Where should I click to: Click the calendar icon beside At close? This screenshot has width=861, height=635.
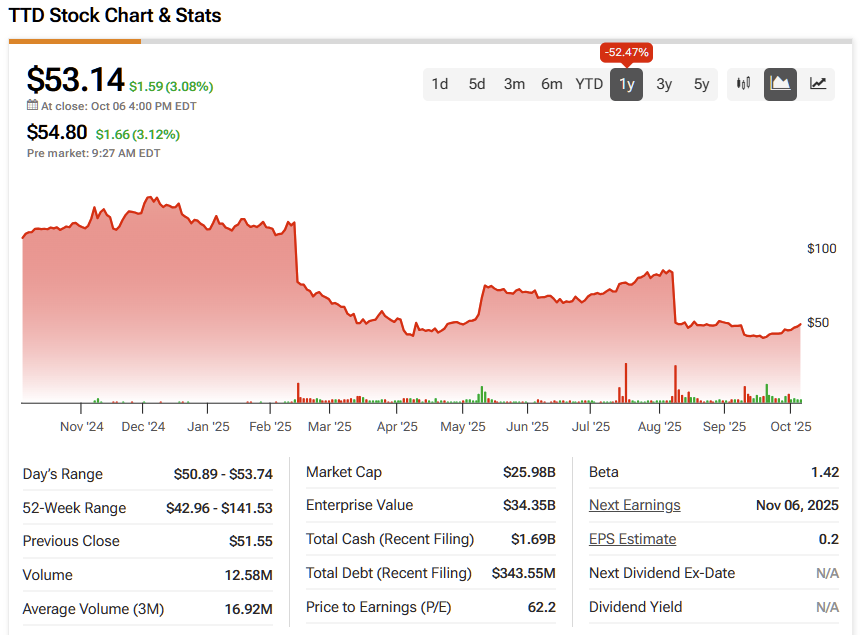click(x=32, y=105)
